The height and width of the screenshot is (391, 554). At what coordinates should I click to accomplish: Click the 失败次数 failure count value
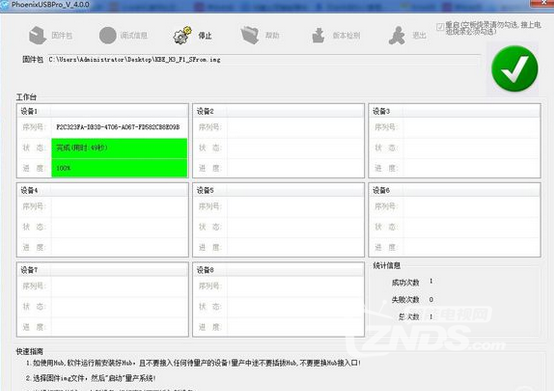click(x=431, y=300)
